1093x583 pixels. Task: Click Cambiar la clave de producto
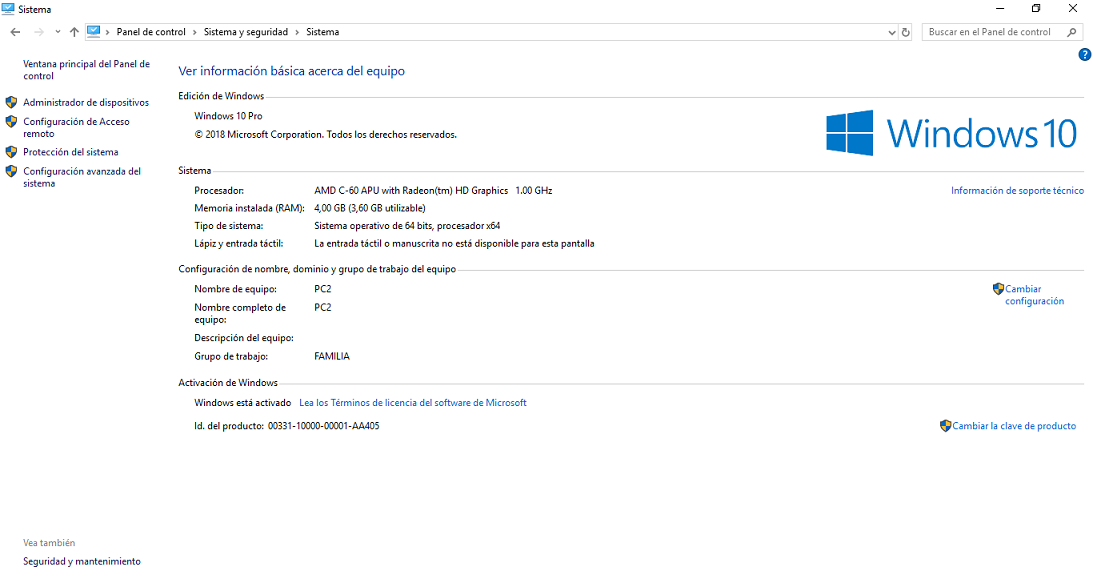[1014, 426]
